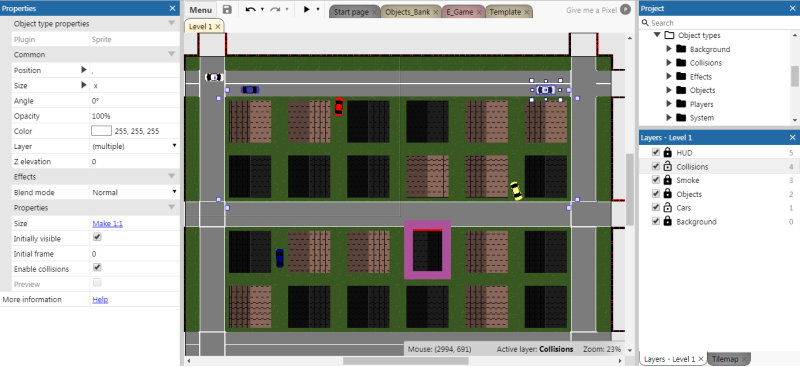Viewport: 800px width, 367px height.
Task: Open the Layer dropdown in Properties
Action: point(135,146)
